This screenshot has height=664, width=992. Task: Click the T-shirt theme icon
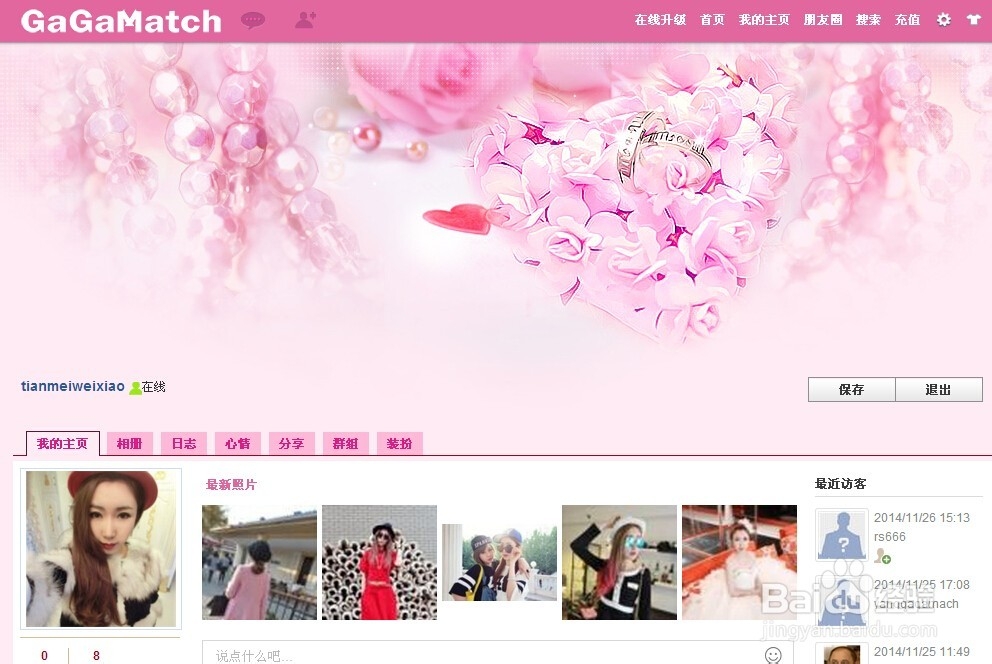[x=974, y=20]
